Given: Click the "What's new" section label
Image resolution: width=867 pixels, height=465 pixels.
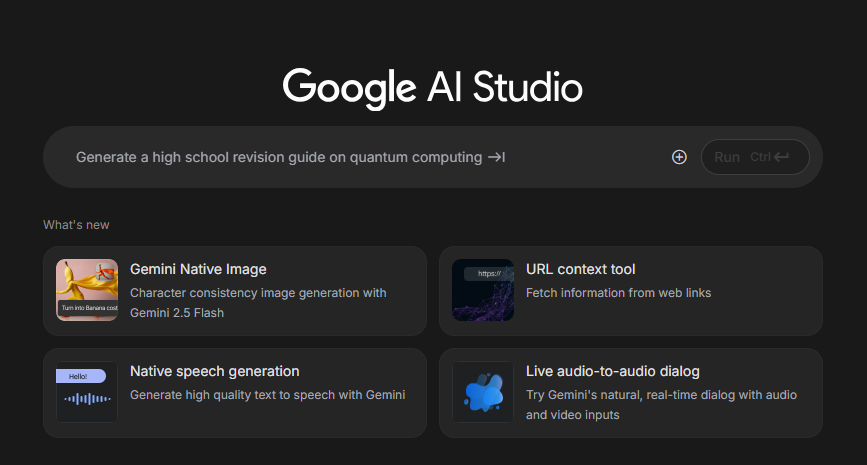Looking at the screenshot, I should point(76,225).
